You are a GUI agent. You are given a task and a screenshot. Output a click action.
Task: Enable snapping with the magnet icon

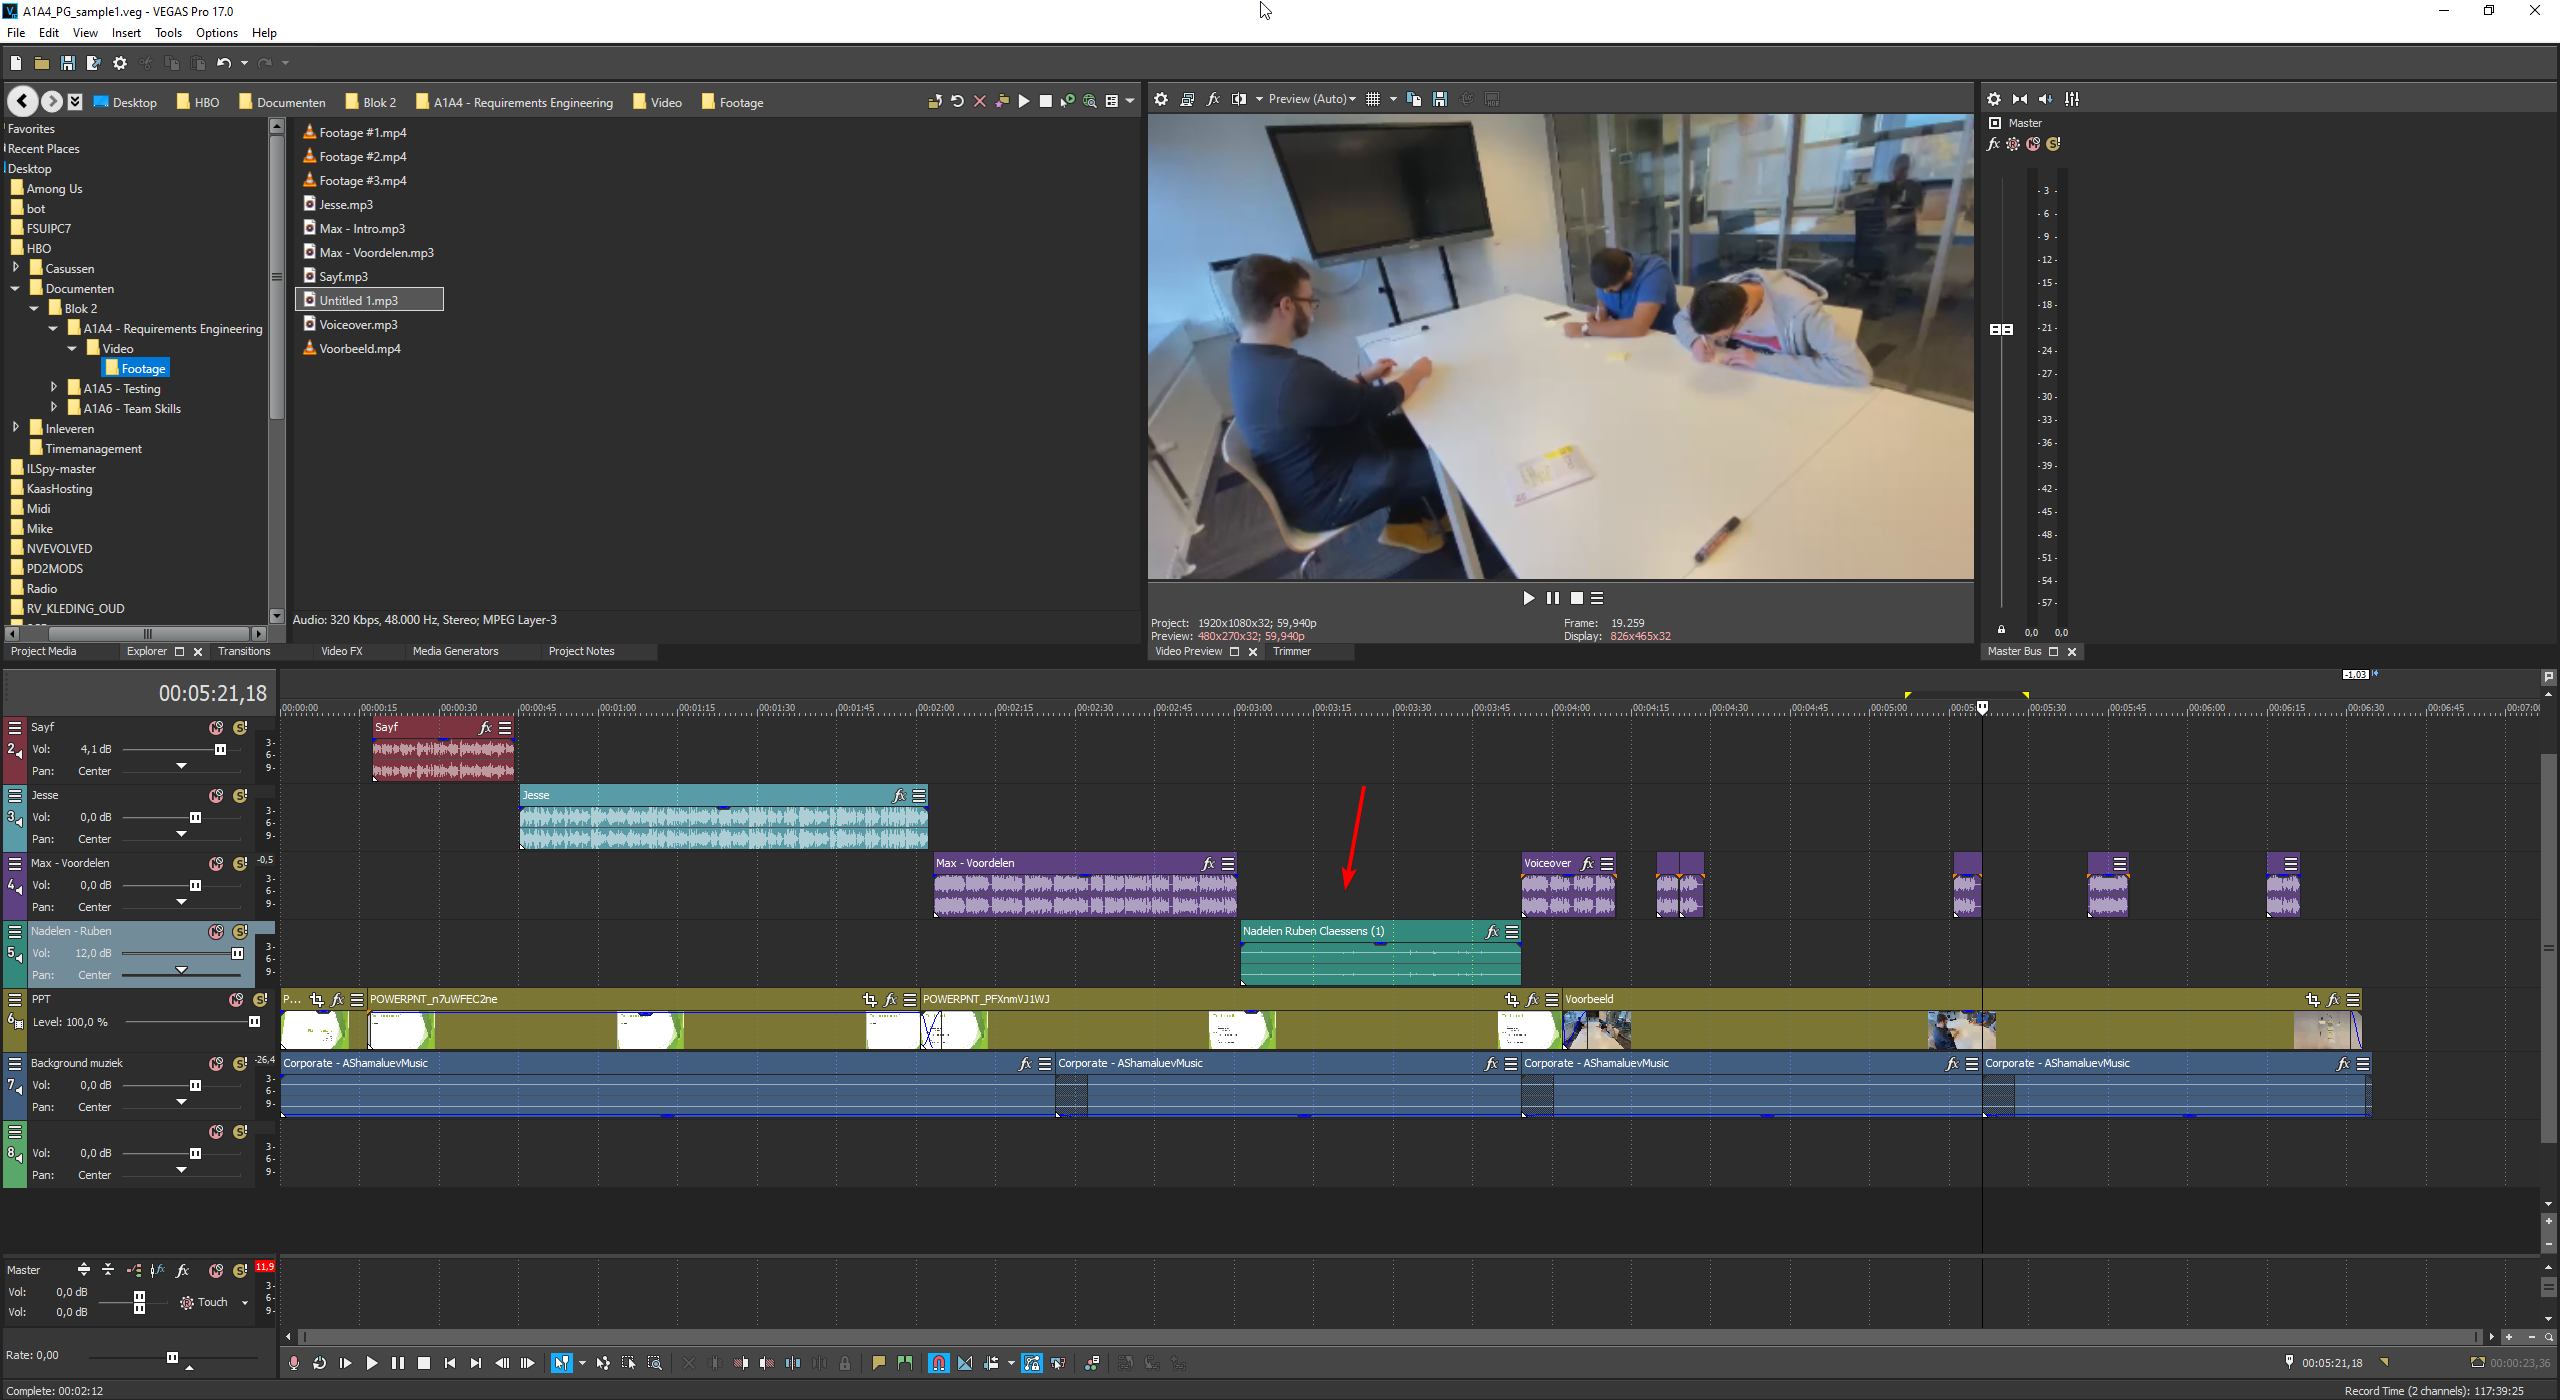click(938, 1363)
